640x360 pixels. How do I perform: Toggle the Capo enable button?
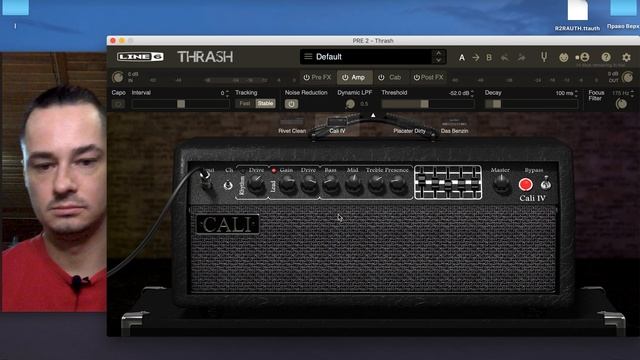[118, 104]
